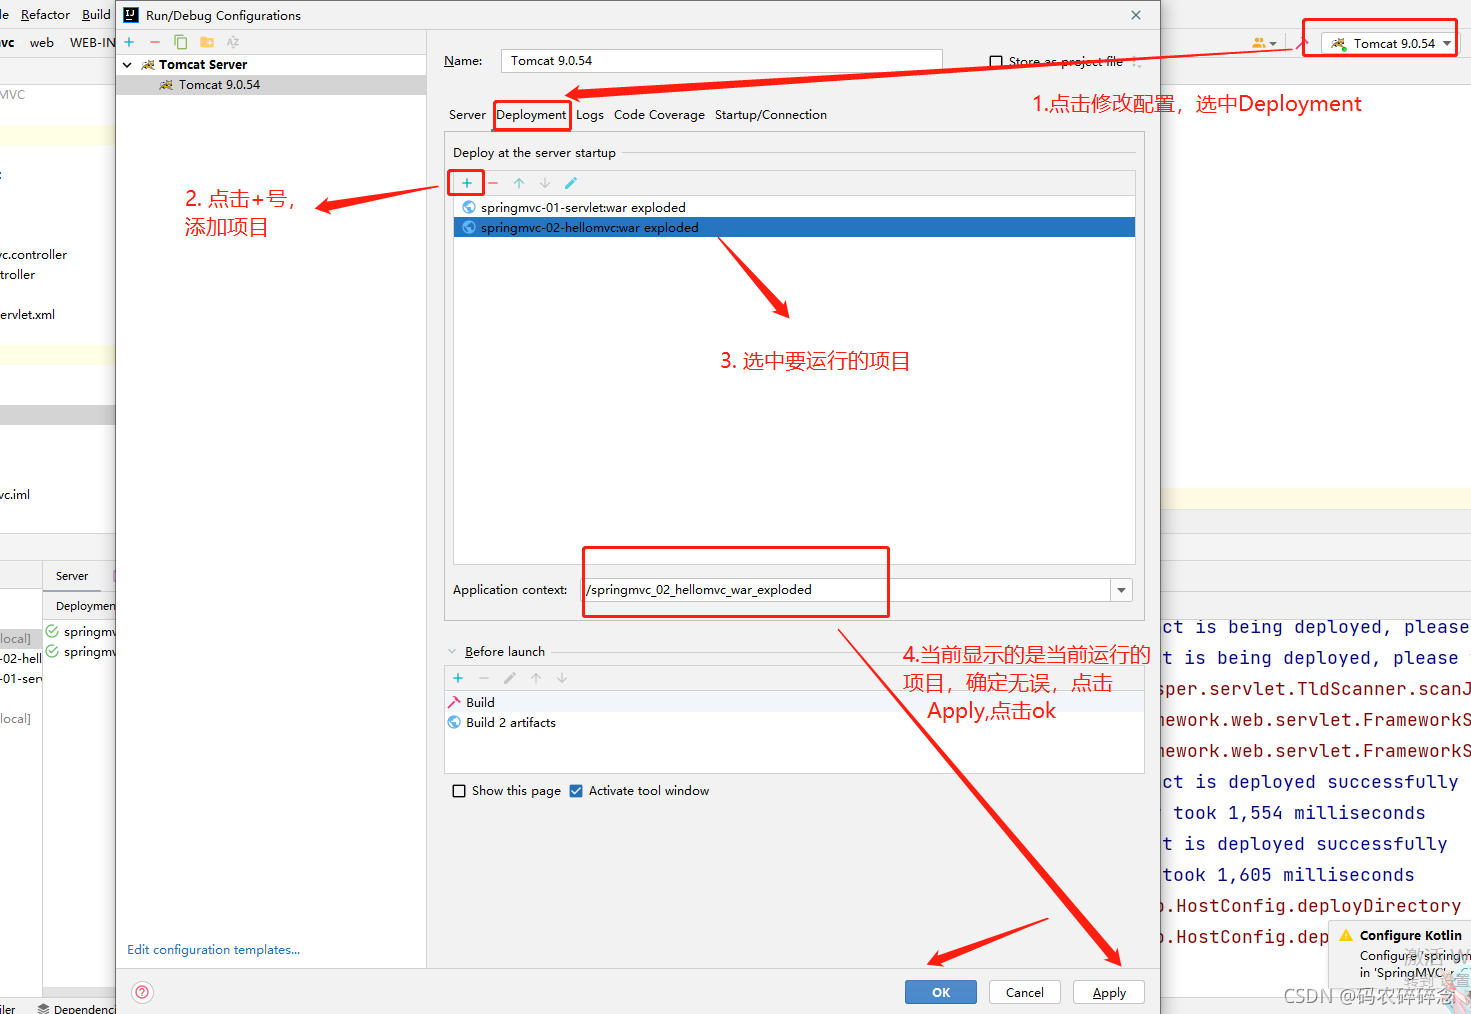The image size is (1471, 1014).
Task: Move deployment item up arrow
Action: click(519, 183)
